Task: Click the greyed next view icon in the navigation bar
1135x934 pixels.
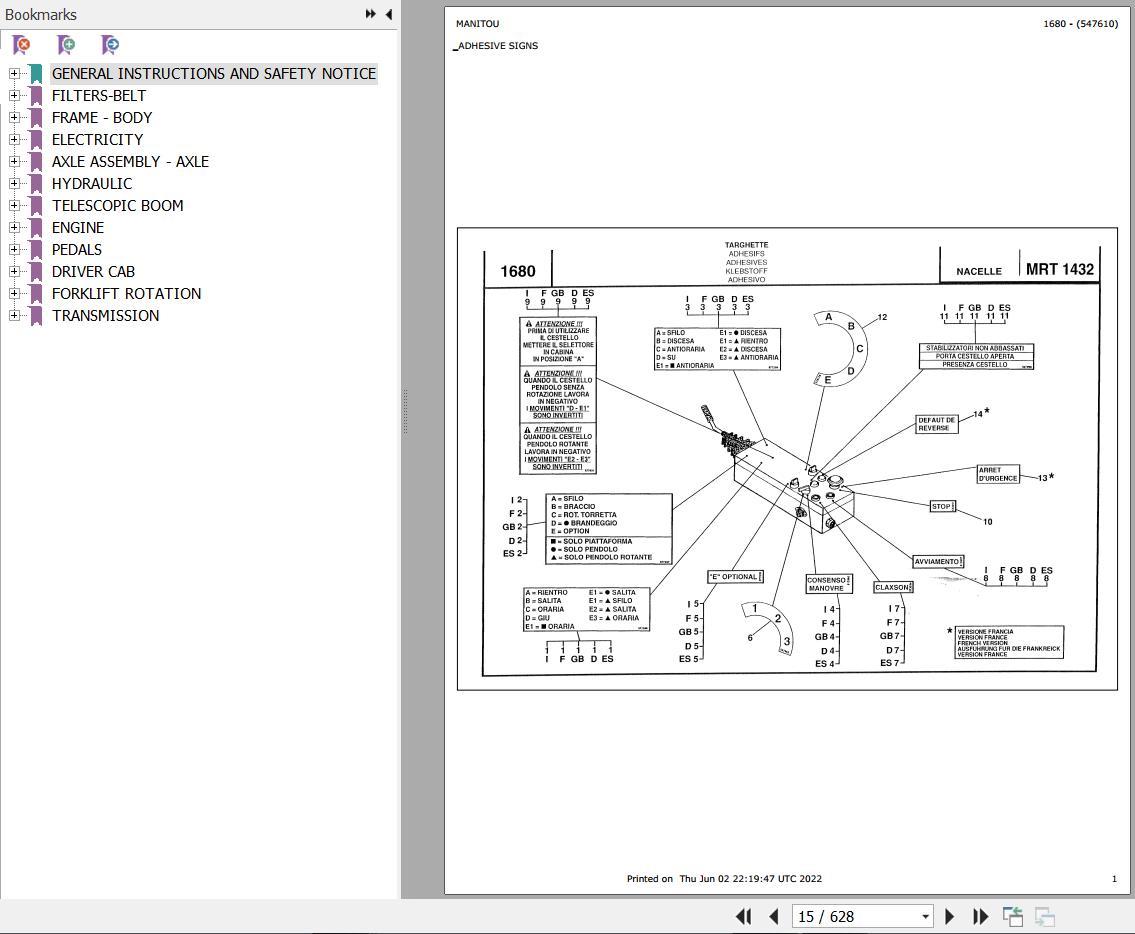Action: (x=1045, y=917)
